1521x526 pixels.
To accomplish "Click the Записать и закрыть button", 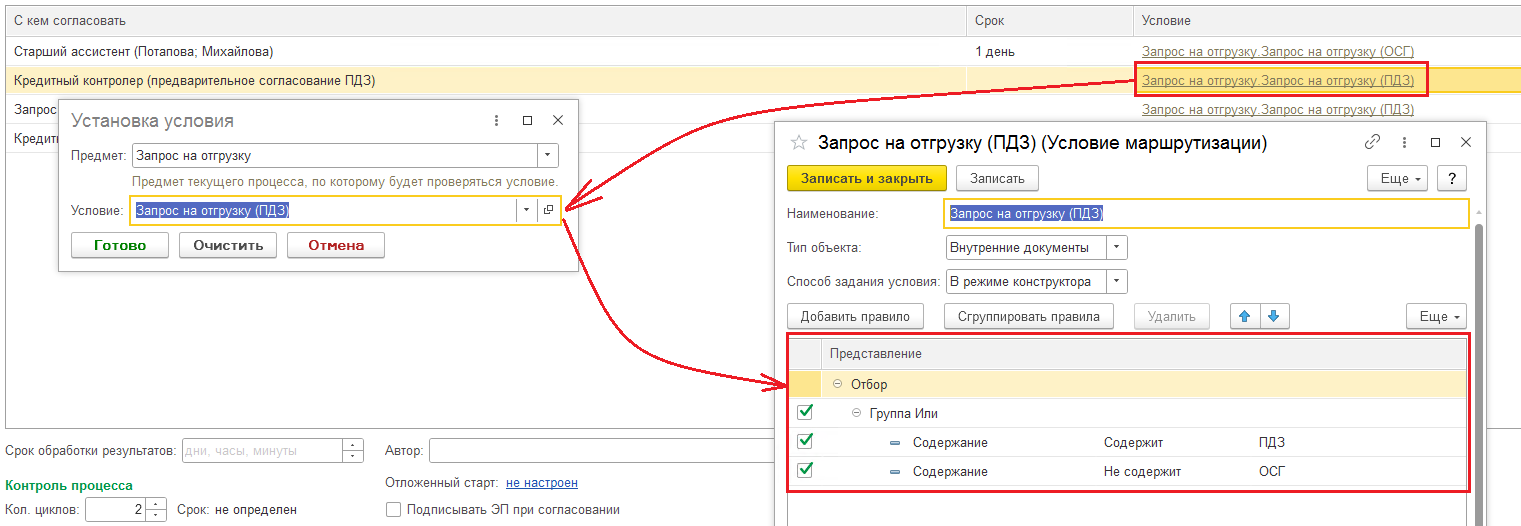I will tap(866, 178).
